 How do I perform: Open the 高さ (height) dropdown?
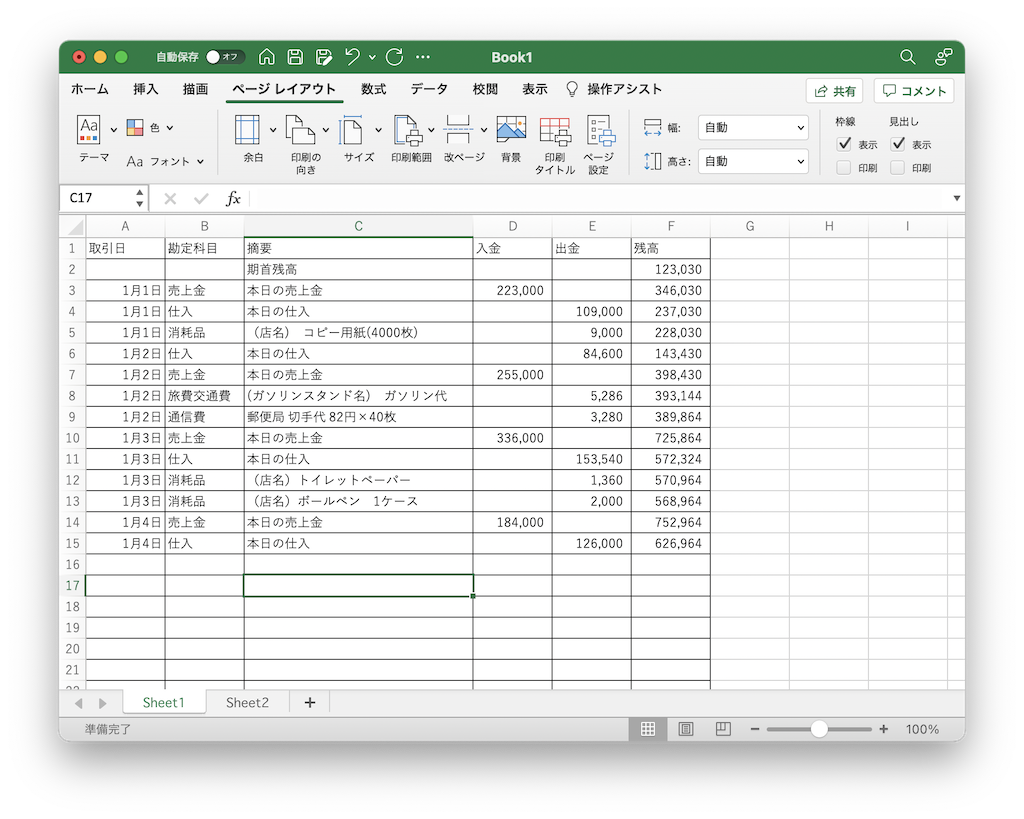tap(753, 161)
